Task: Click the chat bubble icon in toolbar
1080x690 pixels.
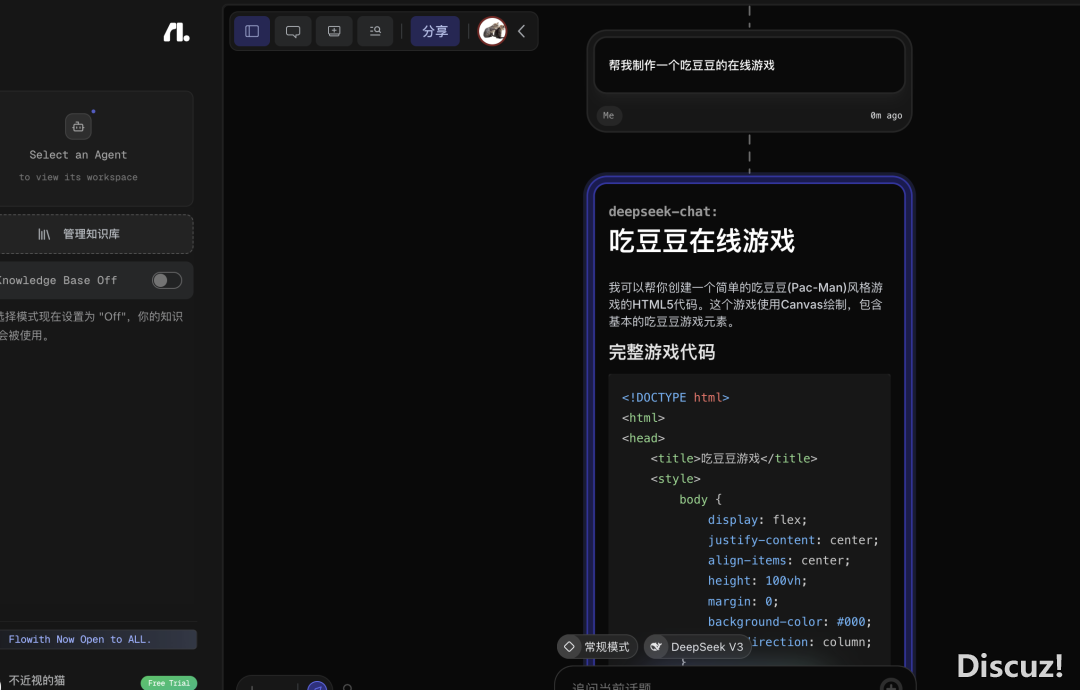Action: (293, 31)
